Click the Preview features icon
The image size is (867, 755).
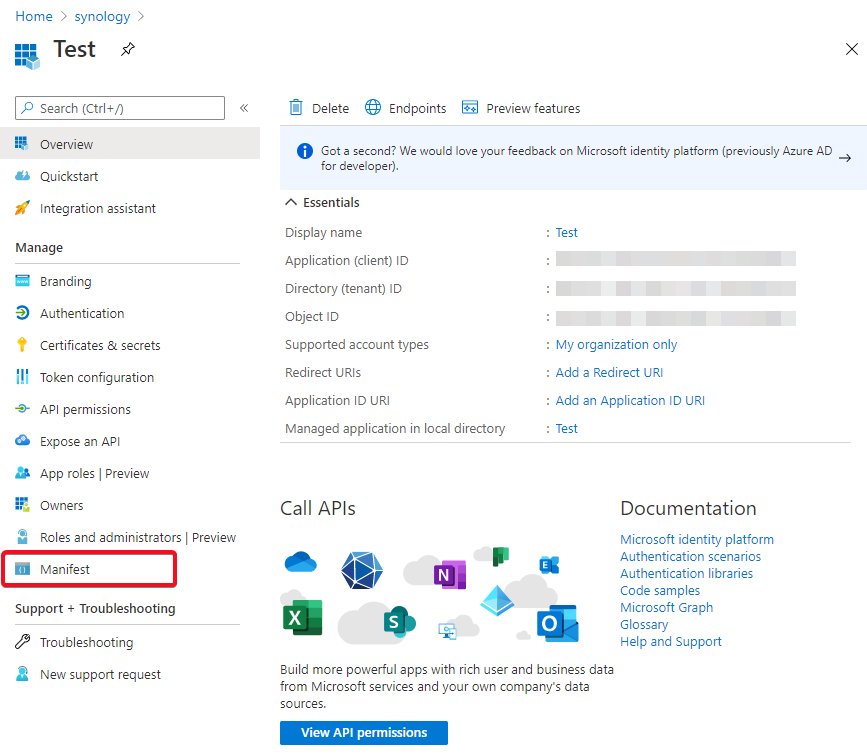tap(470, 107)
